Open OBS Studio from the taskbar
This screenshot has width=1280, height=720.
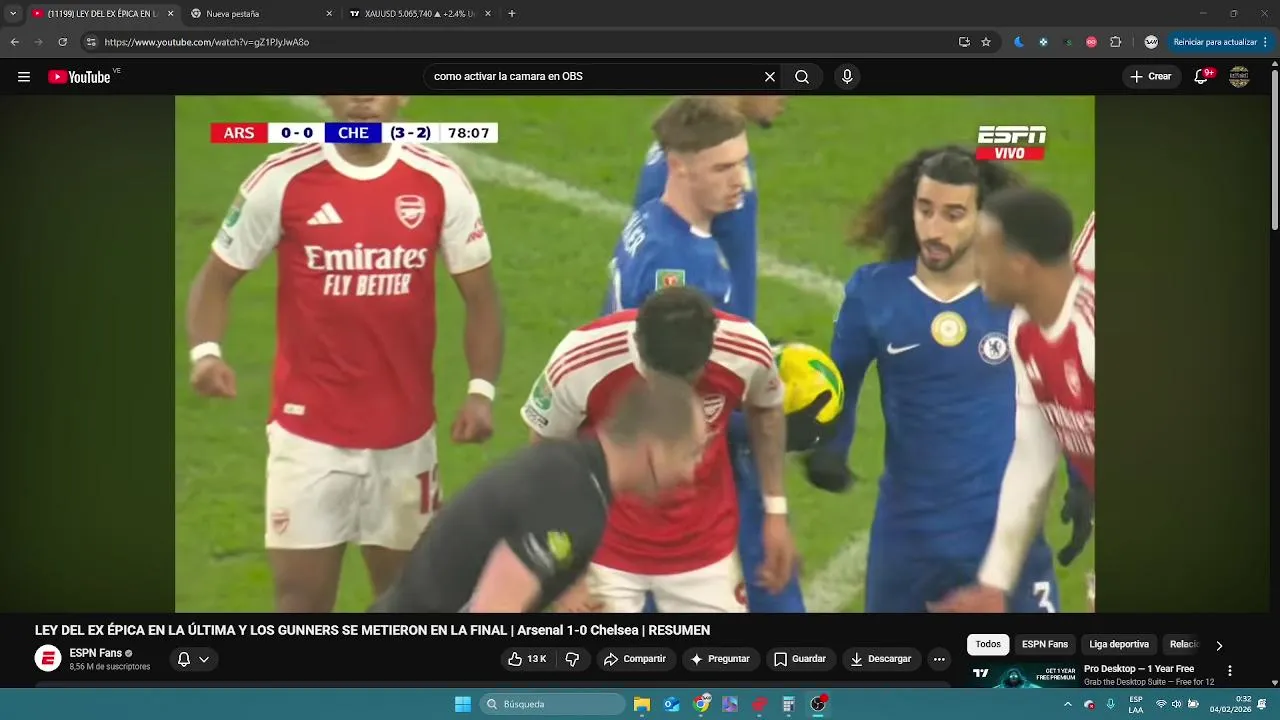[x=818, y=704]
